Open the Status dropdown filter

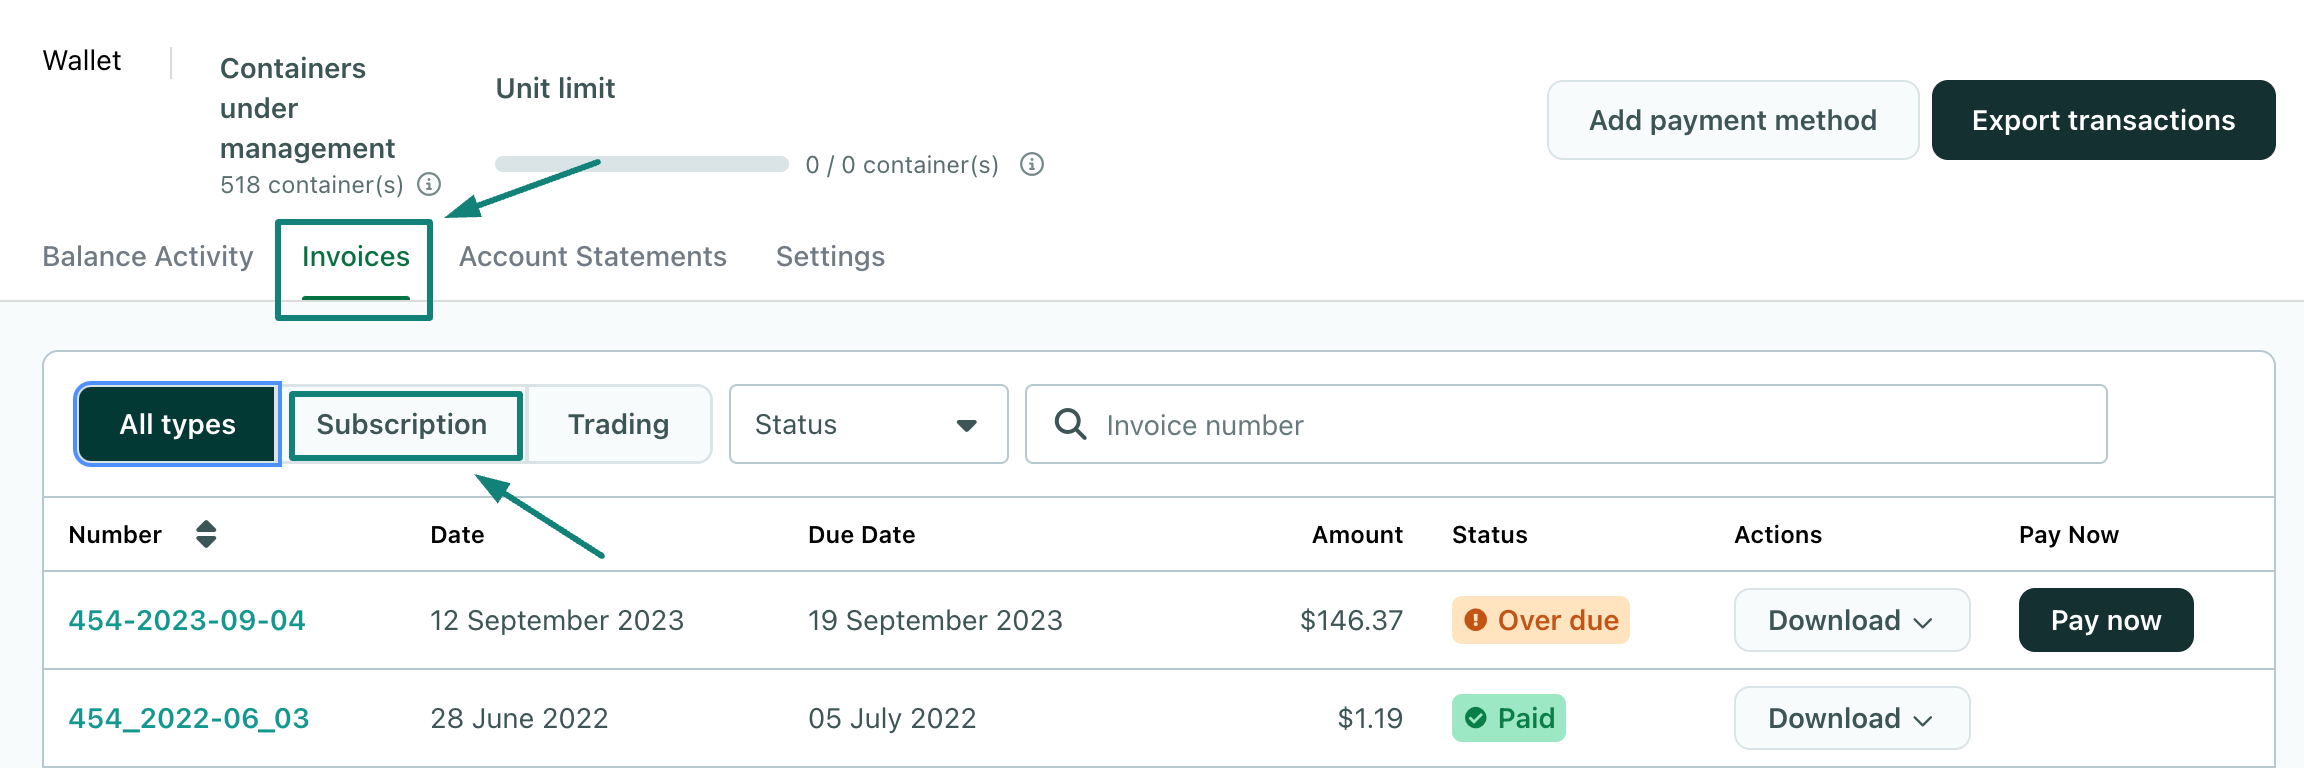(x=867, y=424)
